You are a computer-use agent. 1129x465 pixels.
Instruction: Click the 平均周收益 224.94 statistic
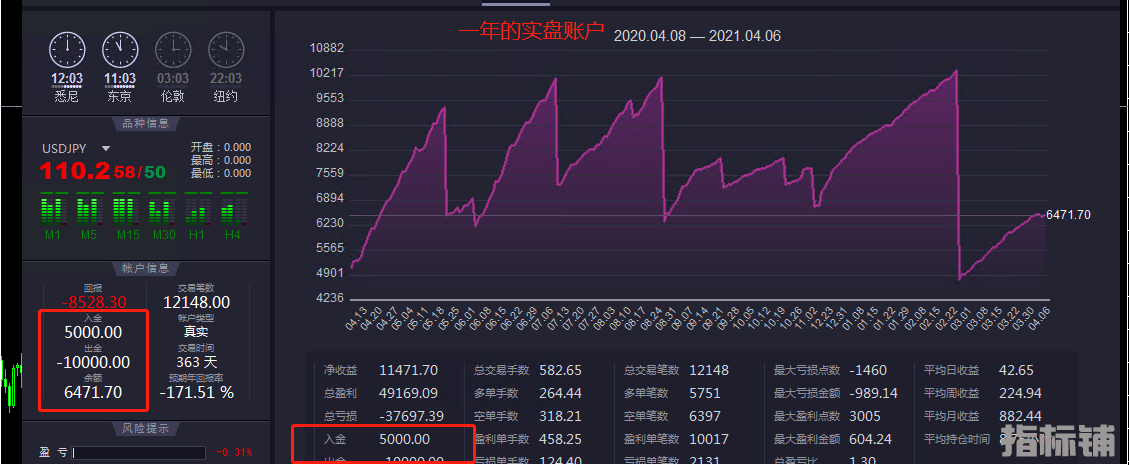983,394
